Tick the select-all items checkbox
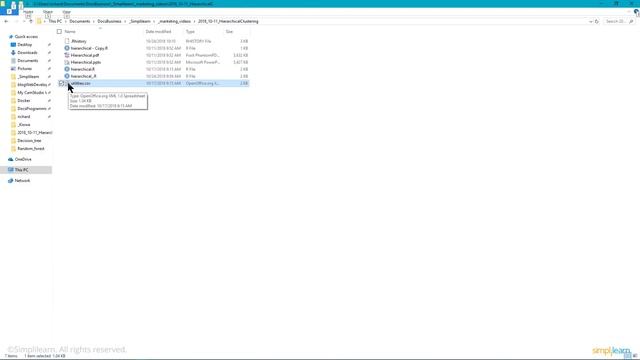This screenshot has height=360, width=640. click(x=59, y=31)
